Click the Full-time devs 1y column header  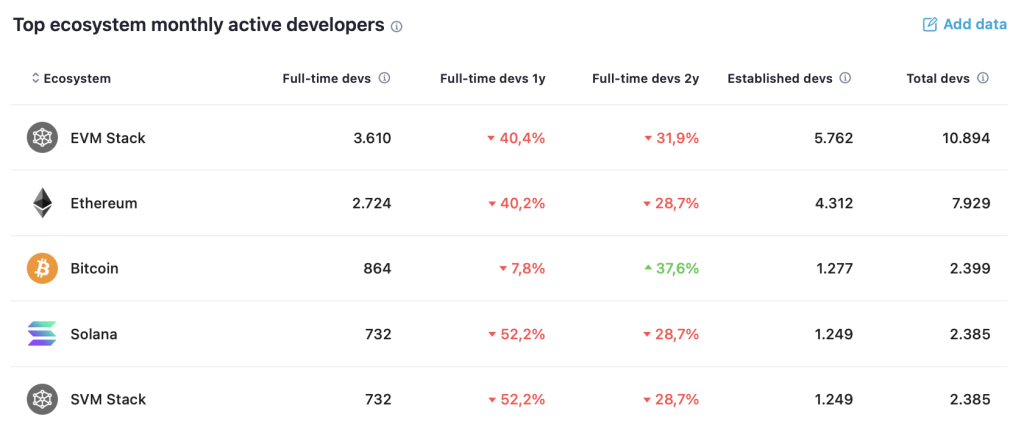click(x=492, y=78)
